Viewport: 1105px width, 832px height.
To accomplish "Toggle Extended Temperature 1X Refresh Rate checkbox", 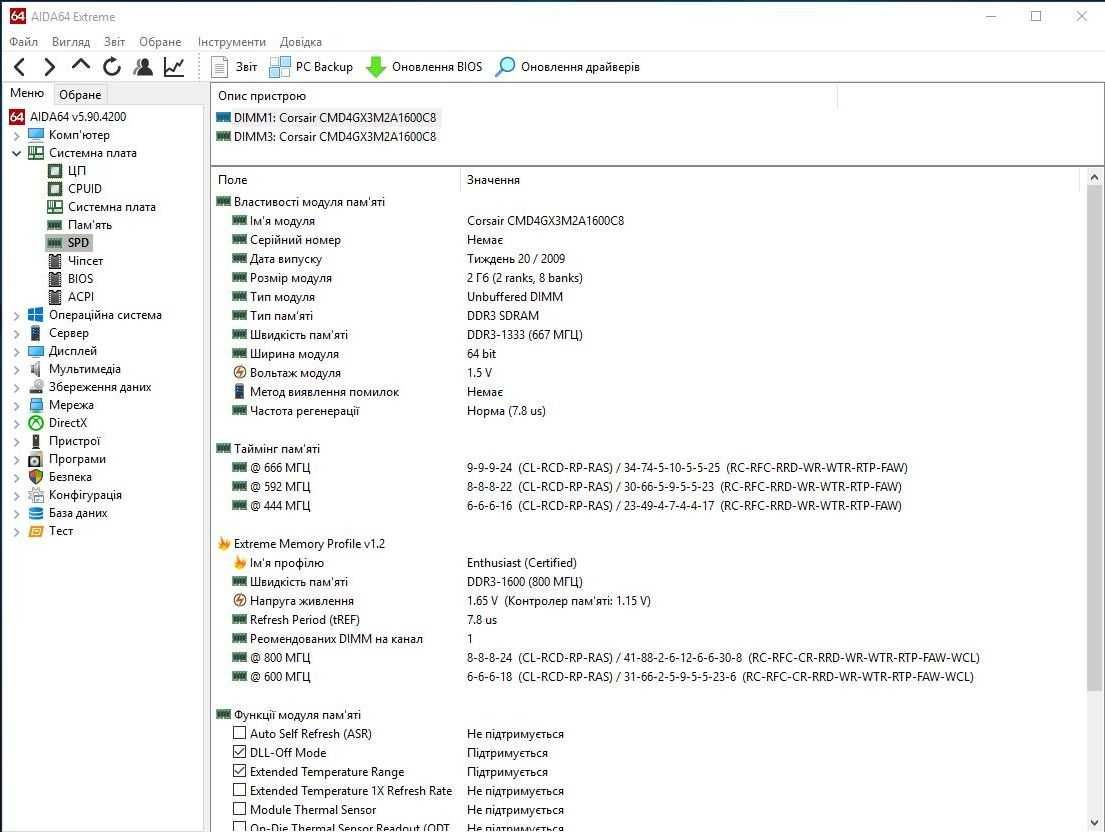I will [240, 790].
